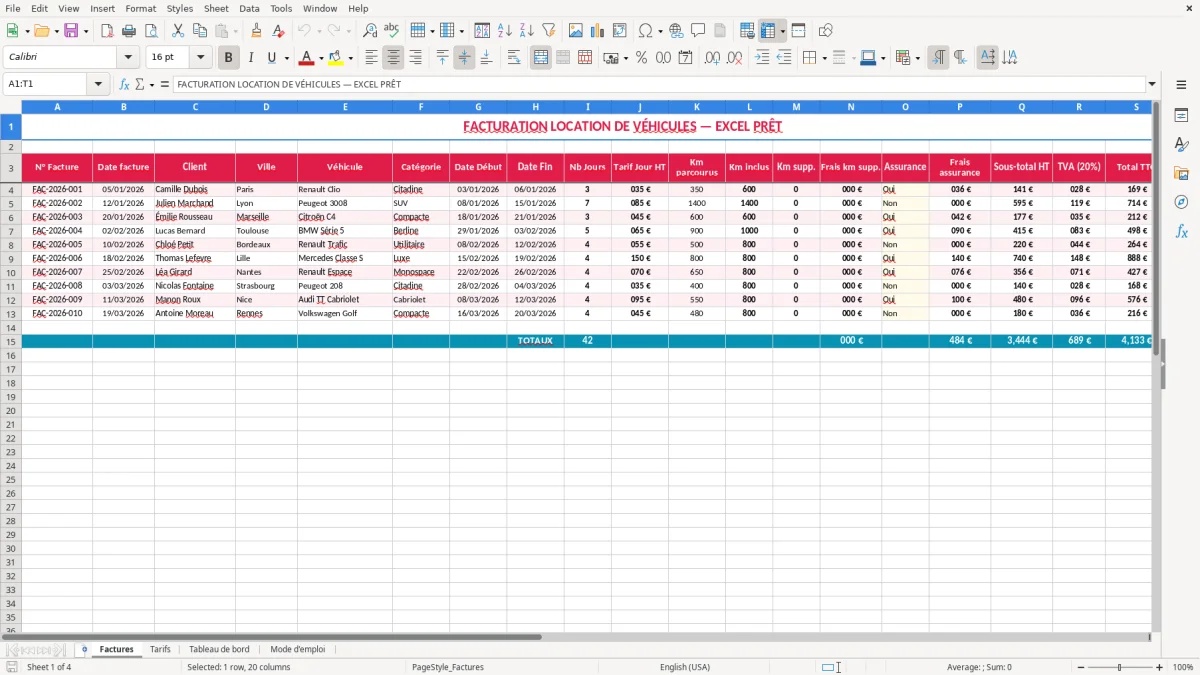
Task: Toggle Bold formatting
Action: [x=228, y=58]
